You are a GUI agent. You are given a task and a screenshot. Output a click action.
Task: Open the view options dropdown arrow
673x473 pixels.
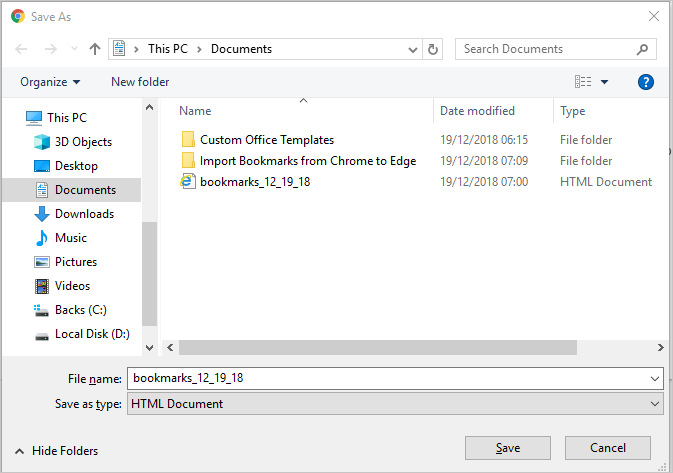[605, 82]
